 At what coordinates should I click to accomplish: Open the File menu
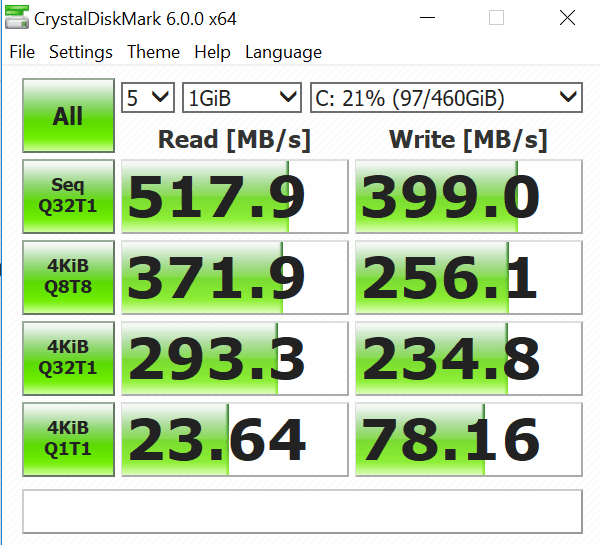(x=21, y=52)
